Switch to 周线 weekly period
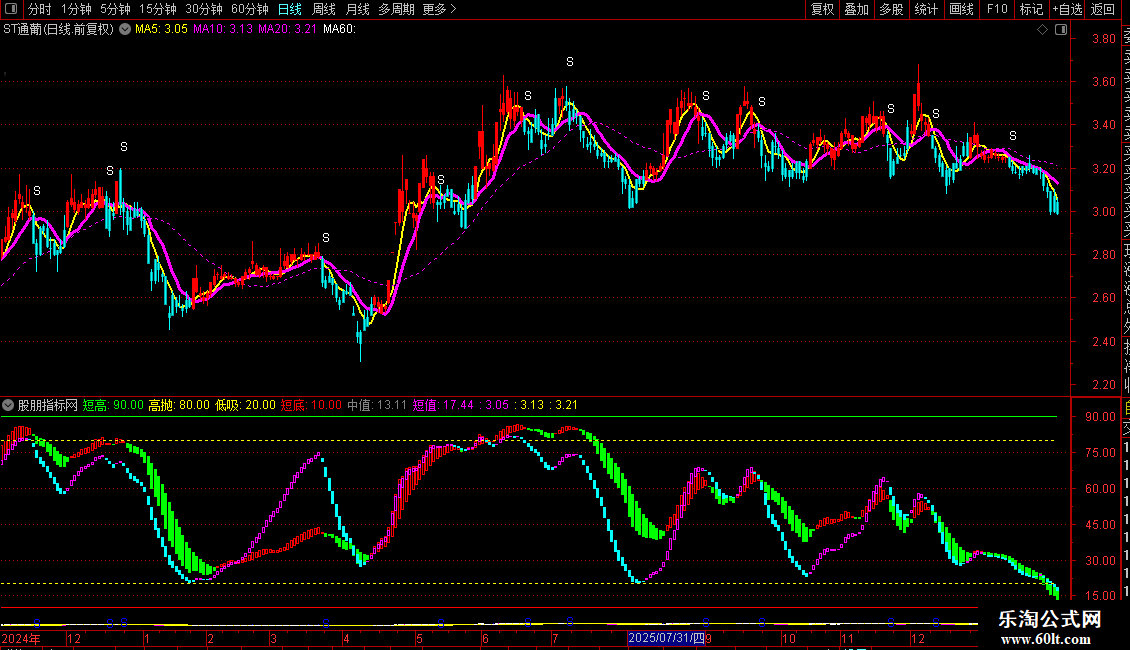The height and width of the screenshot is (650, 1130). pyautogui.click(x=324, y=9)
